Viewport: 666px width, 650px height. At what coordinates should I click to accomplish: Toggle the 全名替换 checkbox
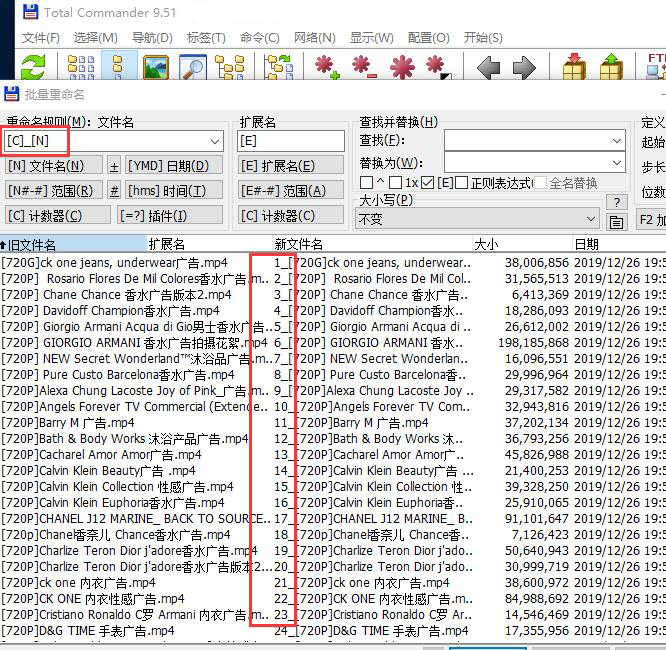540,183
